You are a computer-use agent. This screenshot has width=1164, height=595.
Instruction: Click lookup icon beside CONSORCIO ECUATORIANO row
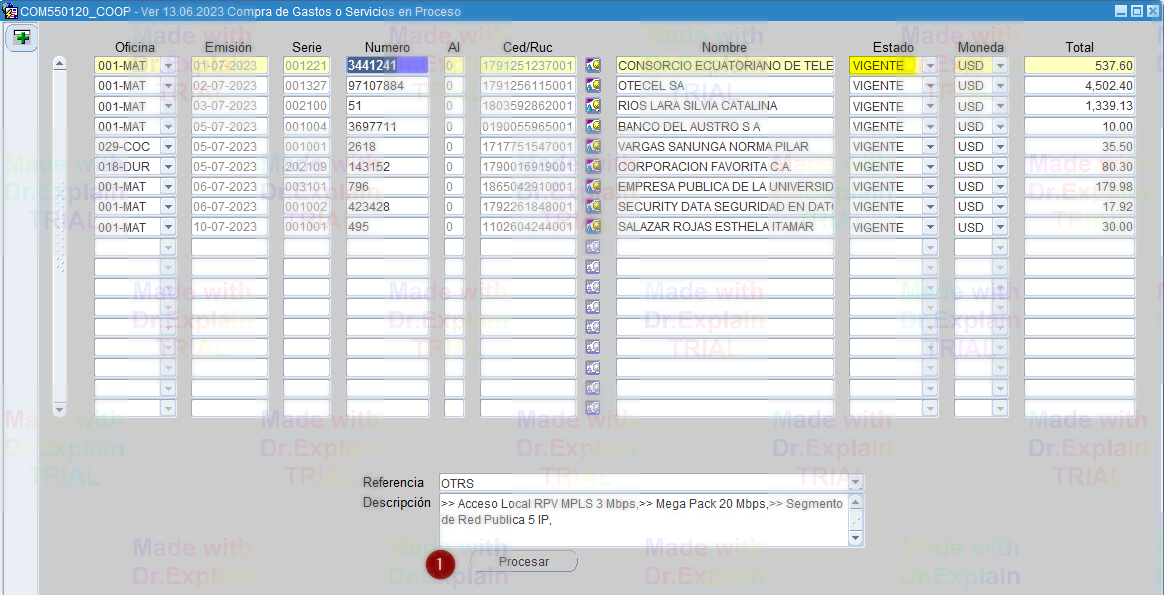[593, 65]
